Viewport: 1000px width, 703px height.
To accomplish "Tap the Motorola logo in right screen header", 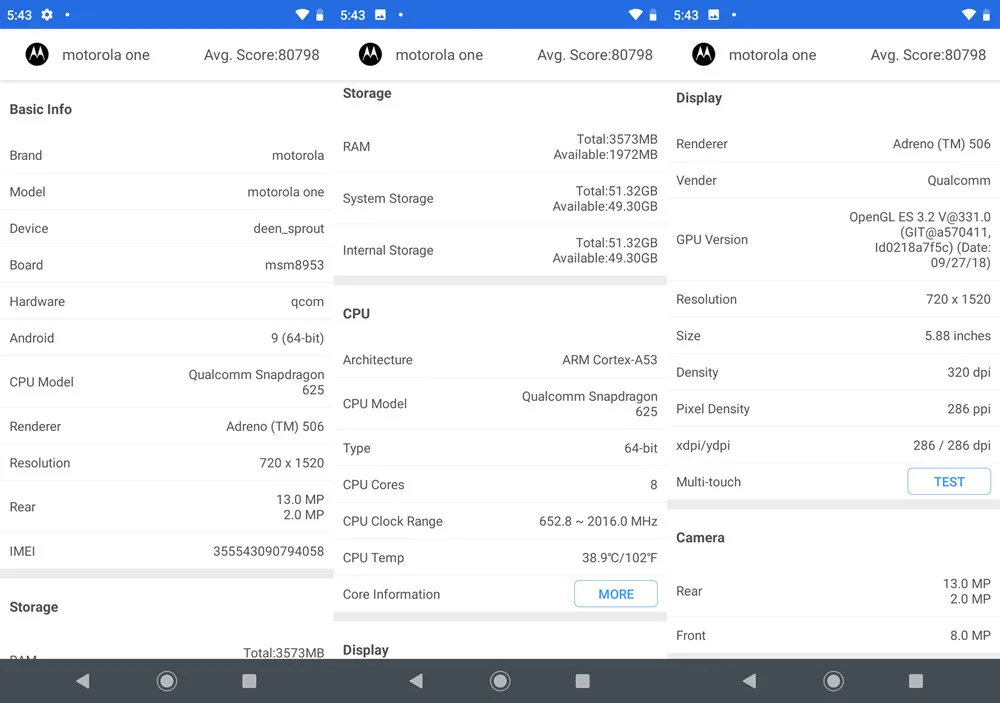I will [x=703, y=55].
